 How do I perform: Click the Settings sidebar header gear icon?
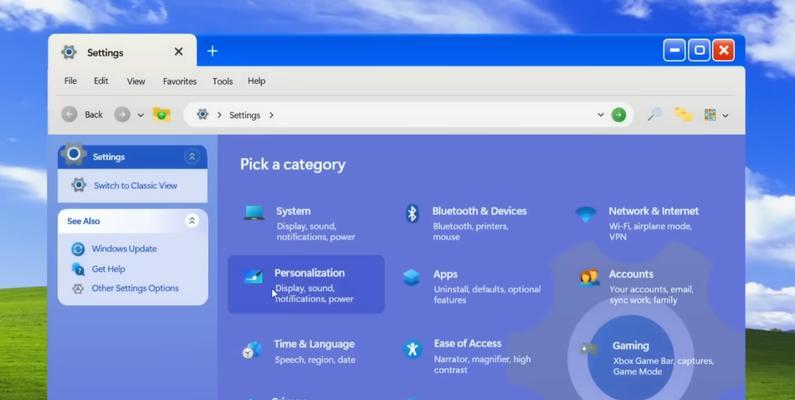(x=74, y=154)
